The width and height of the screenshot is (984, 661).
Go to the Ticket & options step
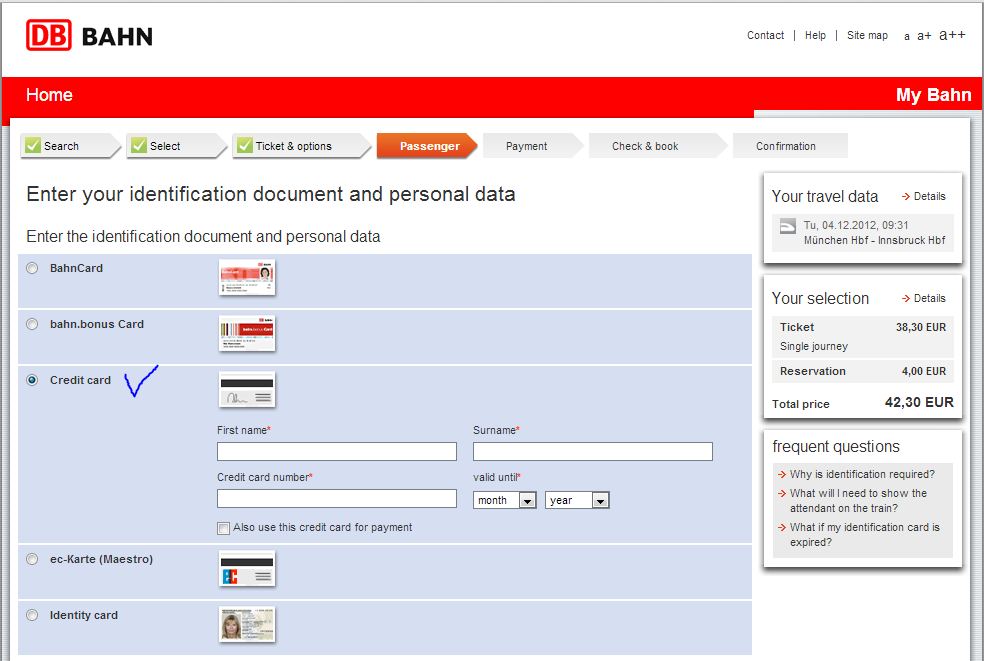[x=301, y=146]
